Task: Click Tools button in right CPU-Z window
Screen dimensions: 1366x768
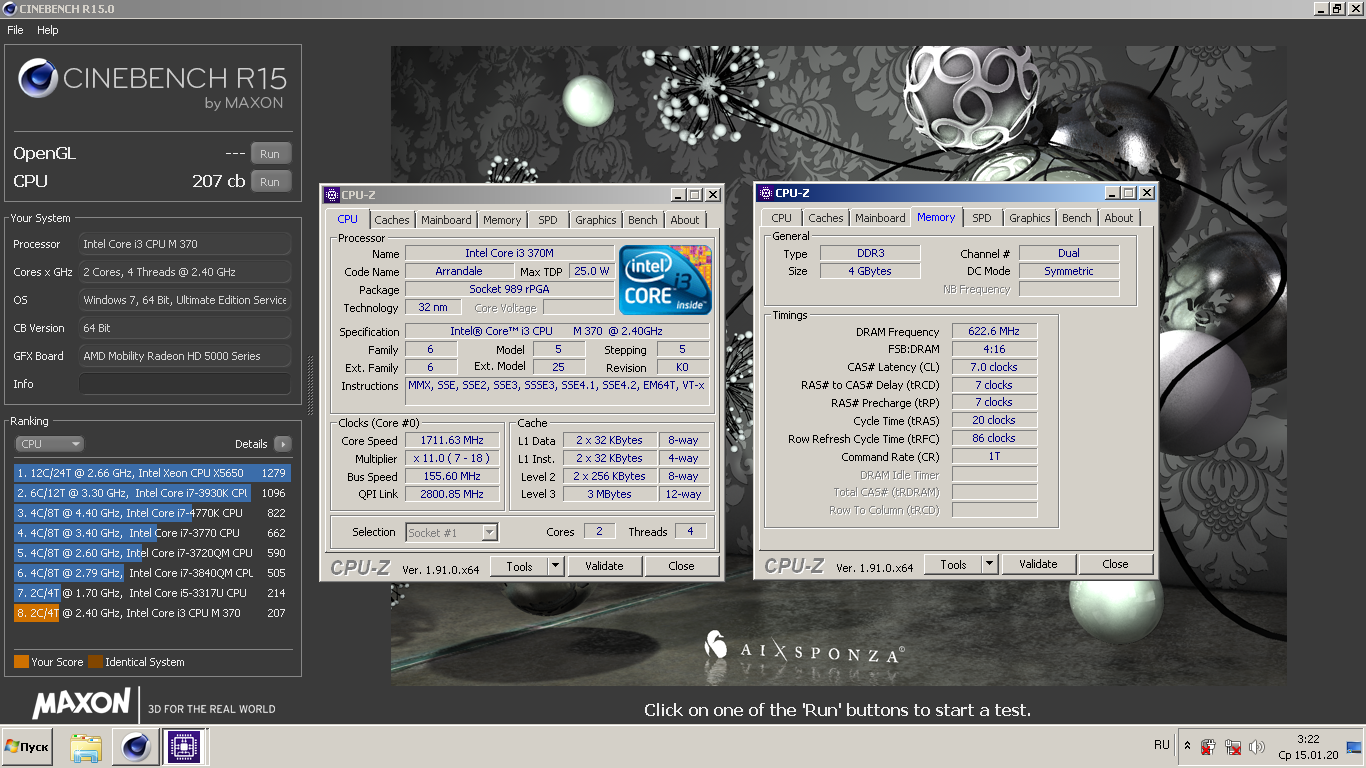Action: coord(953,564)
